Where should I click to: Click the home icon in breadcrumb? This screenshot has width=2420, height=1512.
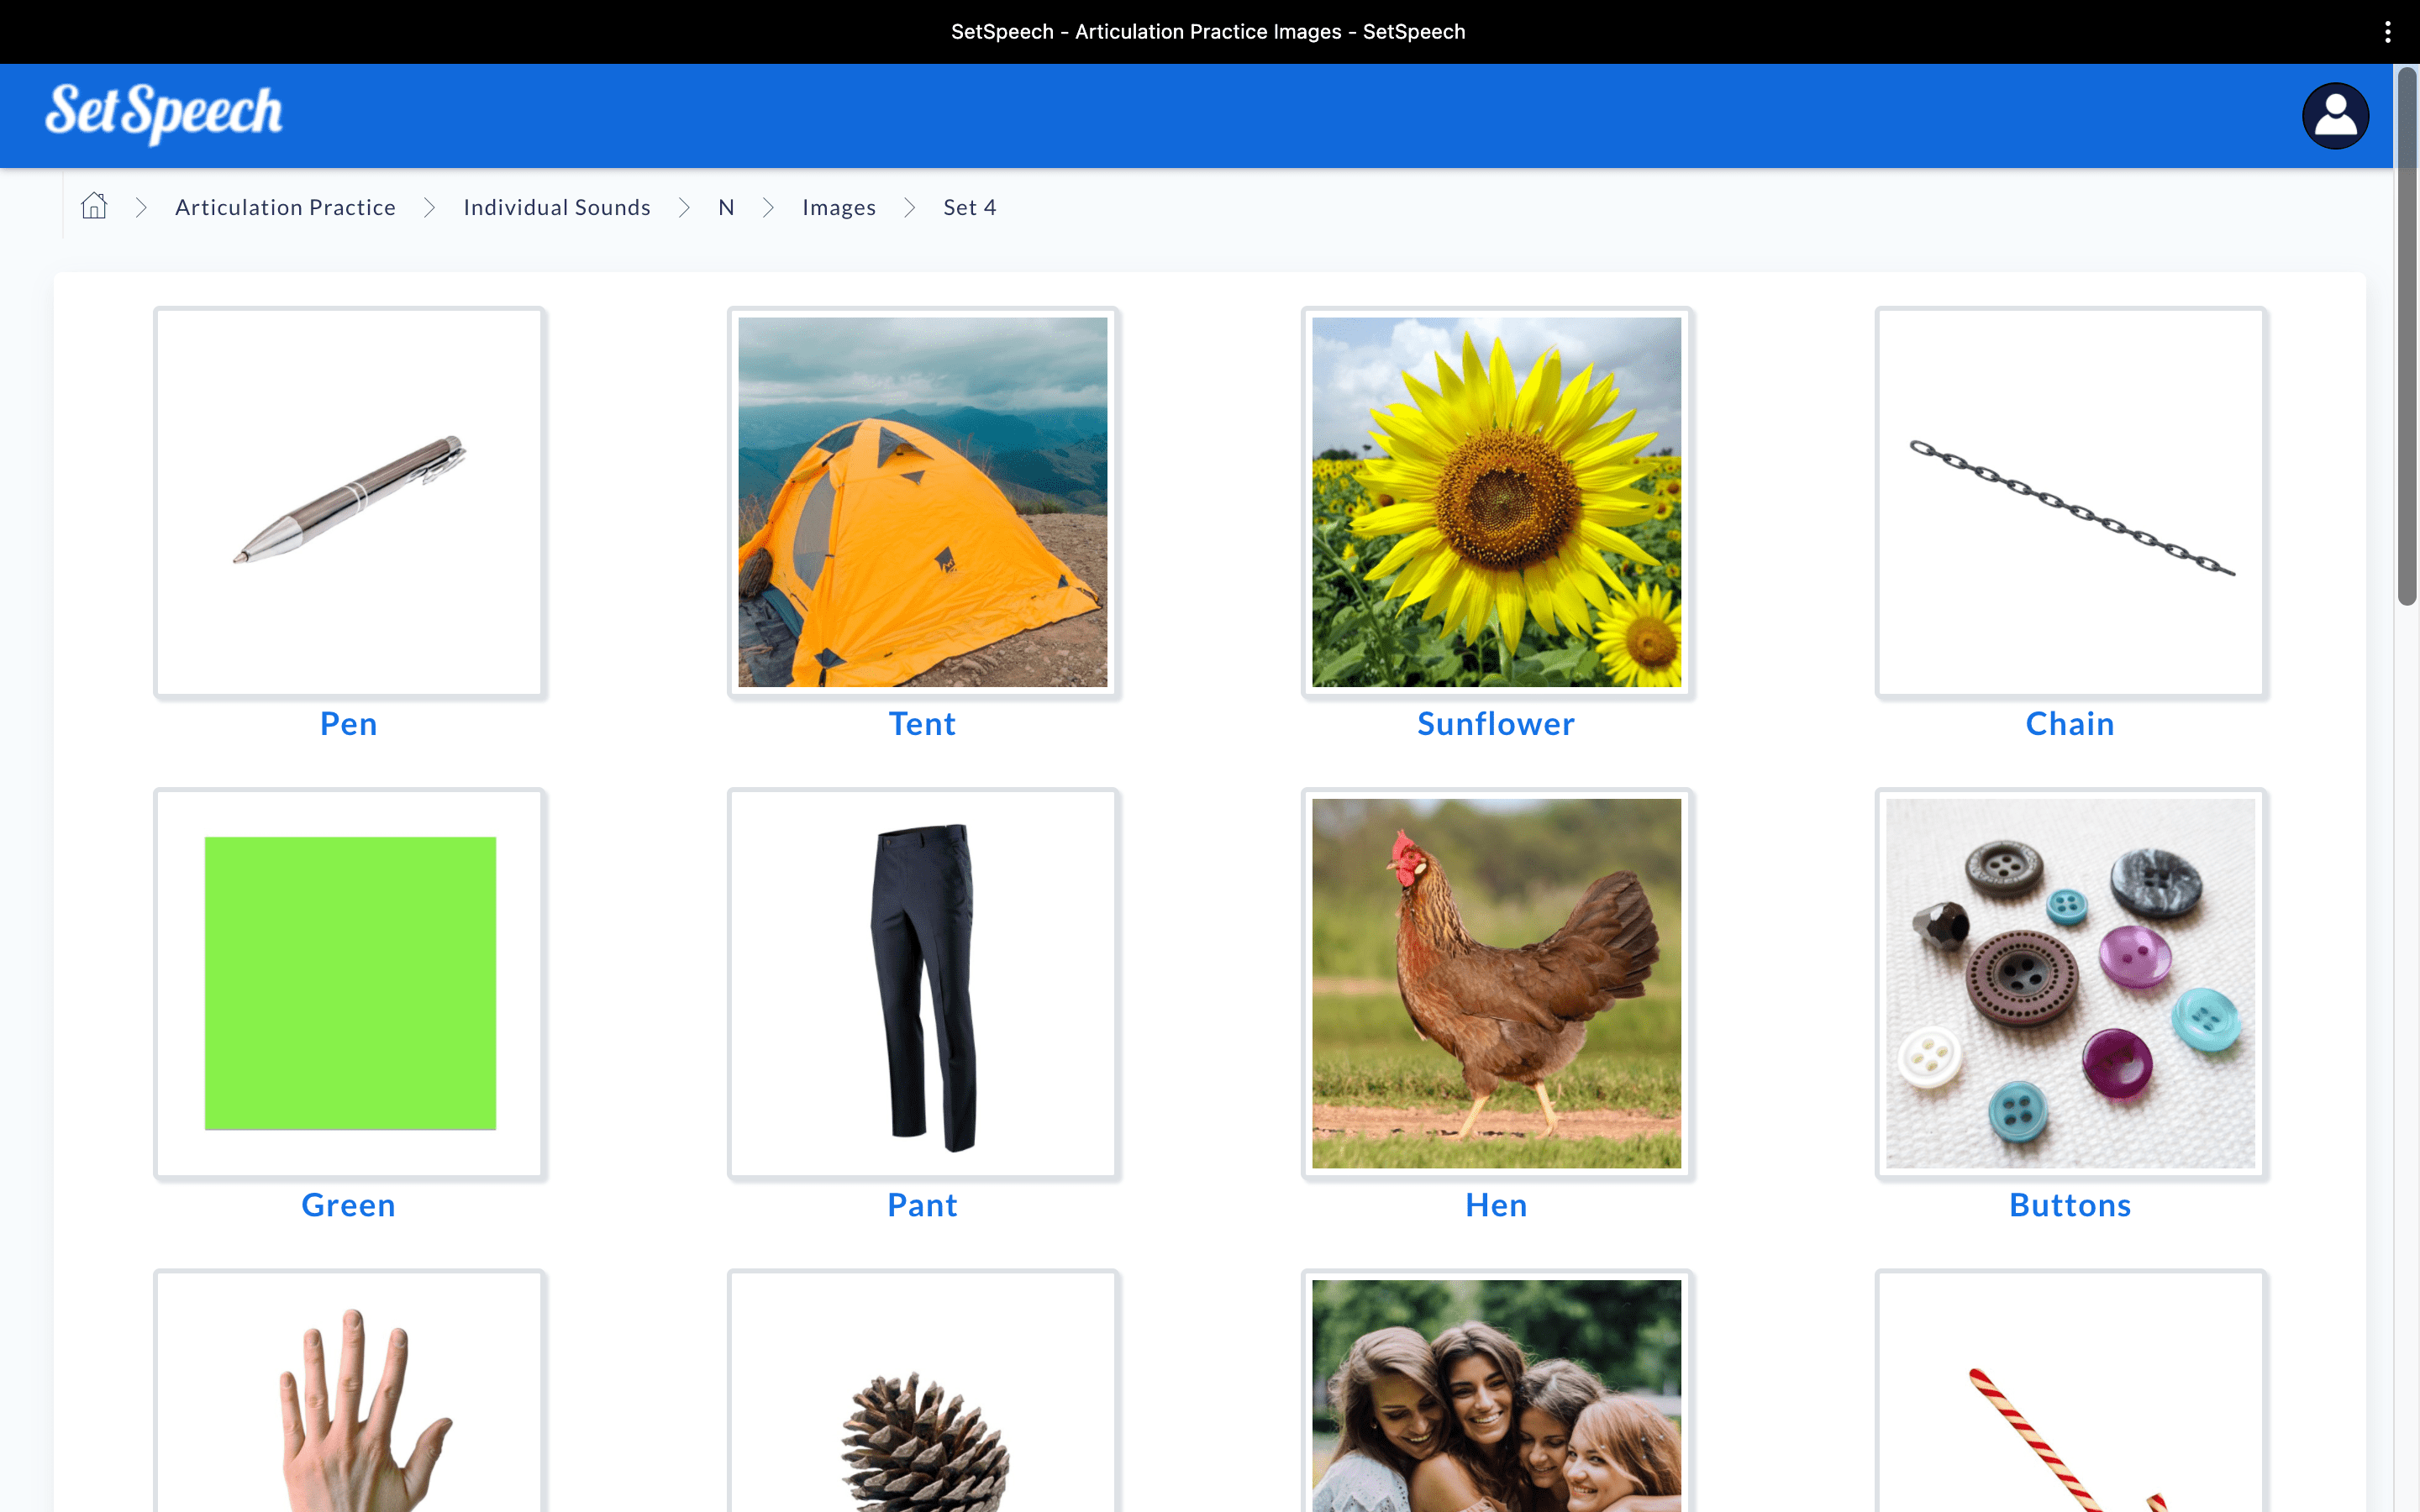pyautogui.click(x=94, y=206)
